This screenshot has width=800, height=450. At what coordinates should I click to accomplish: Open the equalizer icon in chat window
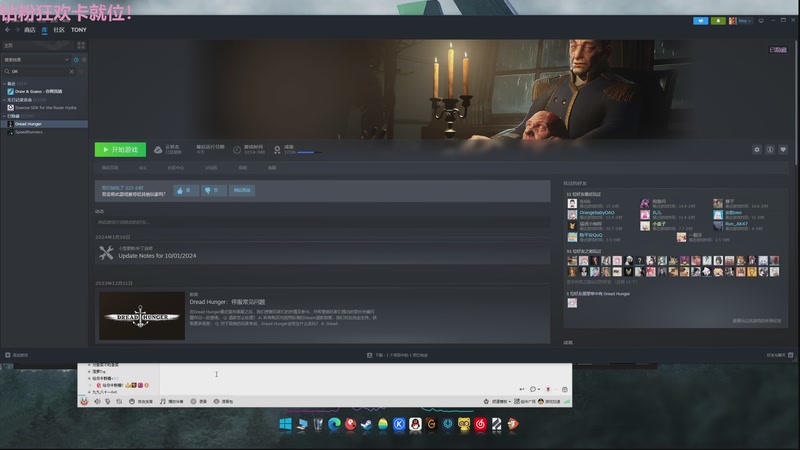(x=119, y=402)
